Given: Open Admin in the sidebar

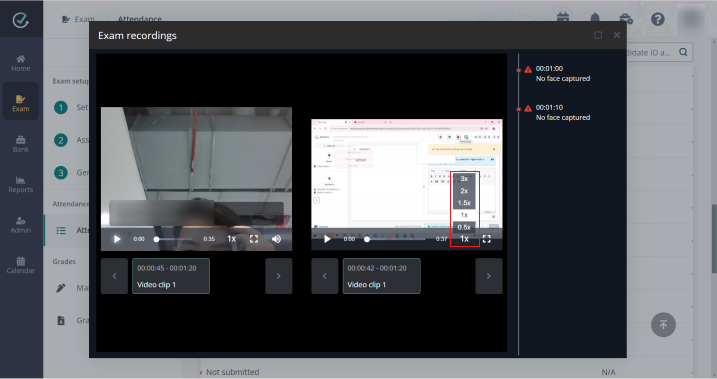Looking at the screenshot, I should pos(21,225).
